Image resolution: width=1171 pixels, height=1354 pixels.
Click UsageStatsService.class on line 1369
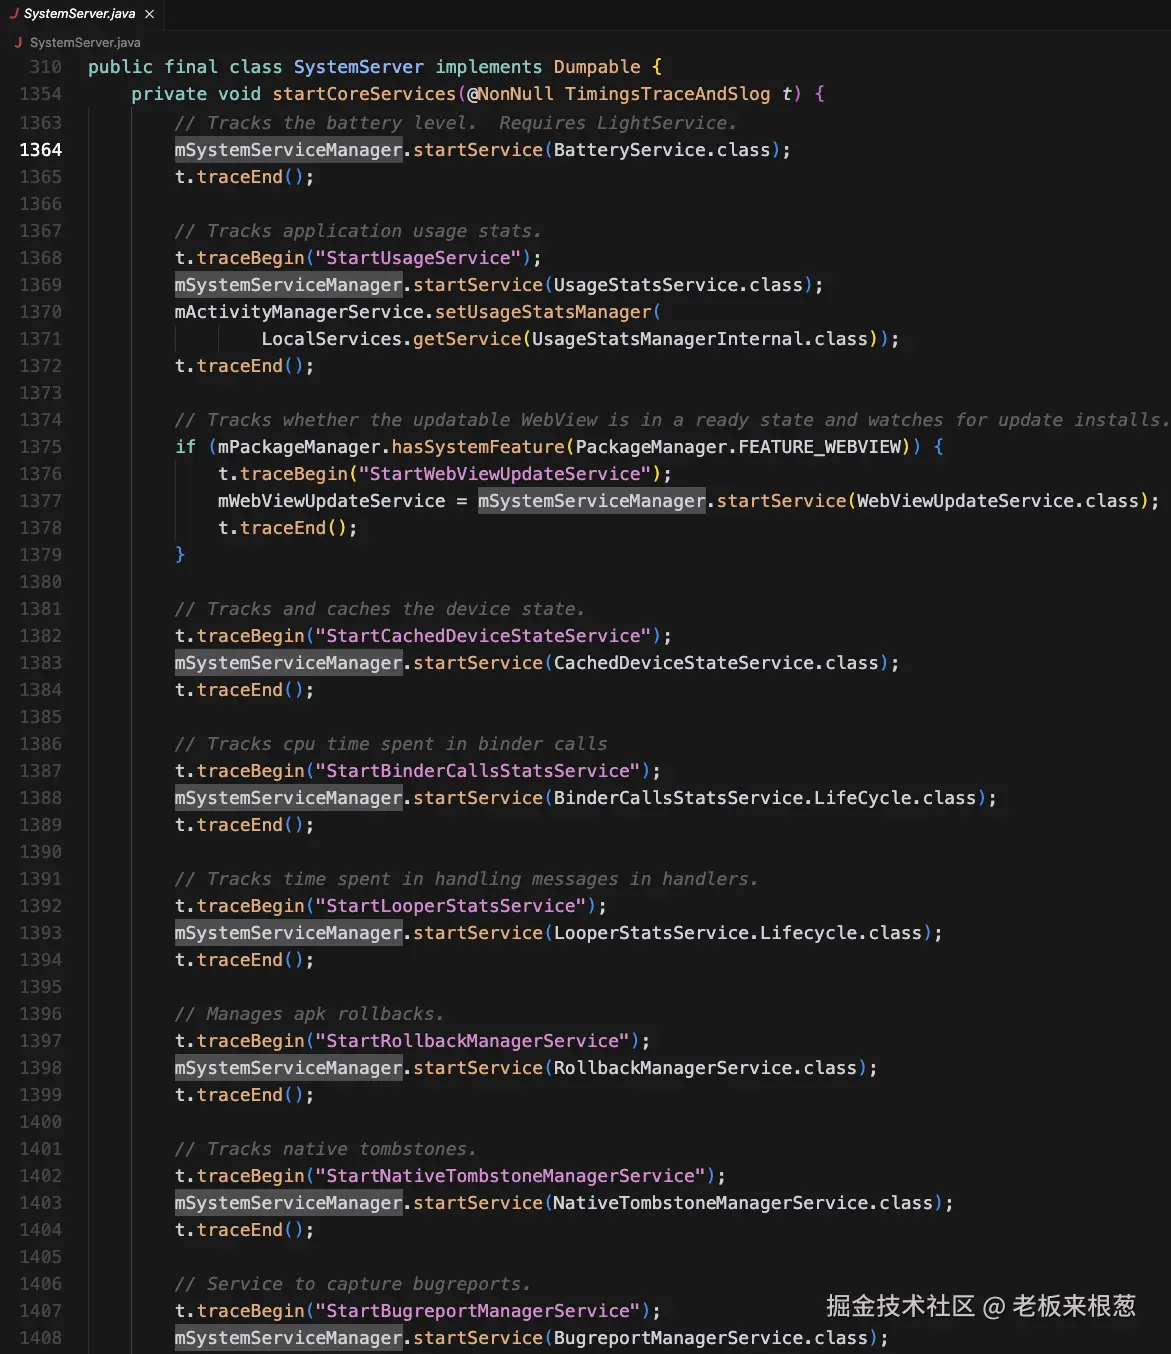(x=678, y=285)
